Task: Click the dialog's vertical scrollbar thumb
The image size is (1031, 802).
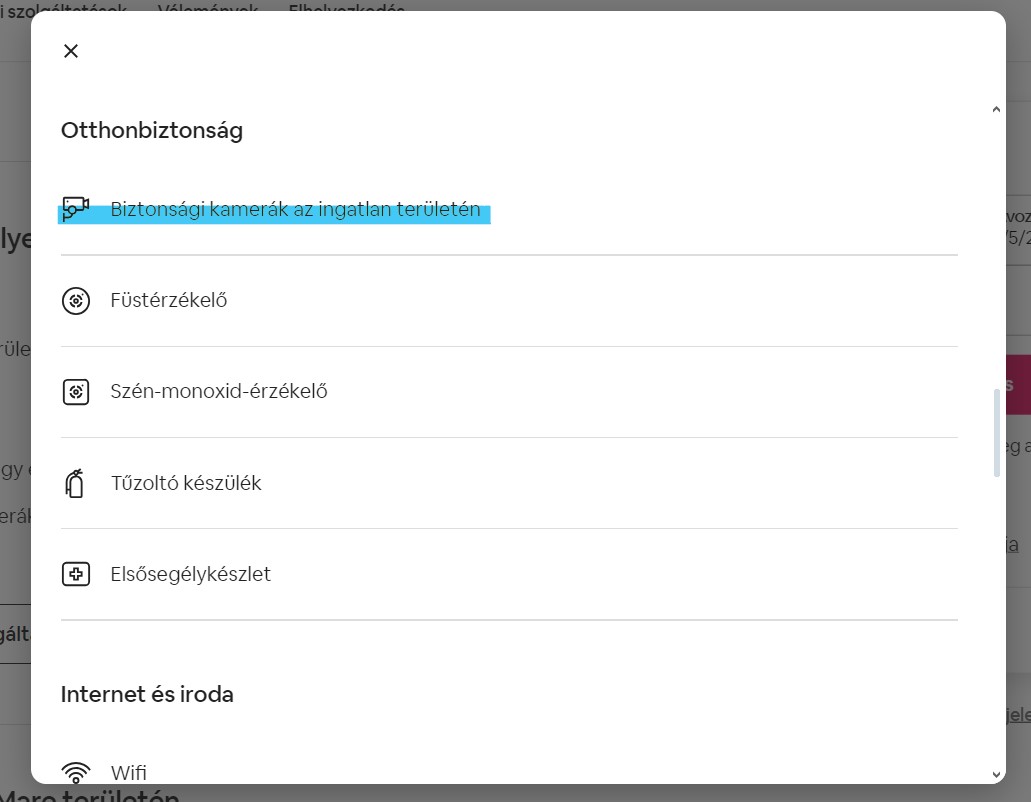Action: pyautogui.click(x=996, y=433)
